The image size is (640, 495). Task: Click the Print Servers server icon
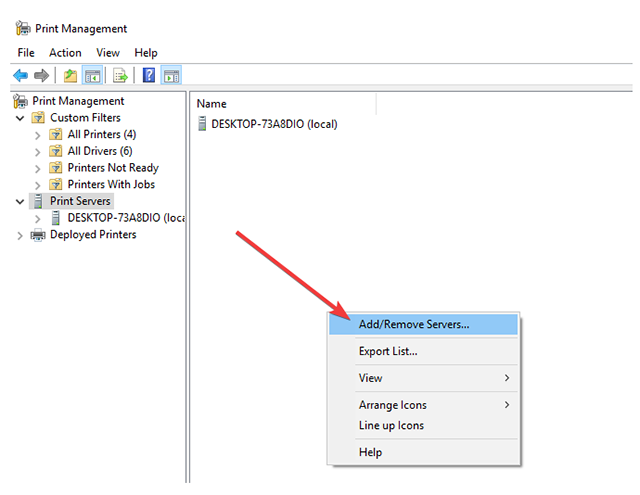pyautogui.click(x=38, y=201)
